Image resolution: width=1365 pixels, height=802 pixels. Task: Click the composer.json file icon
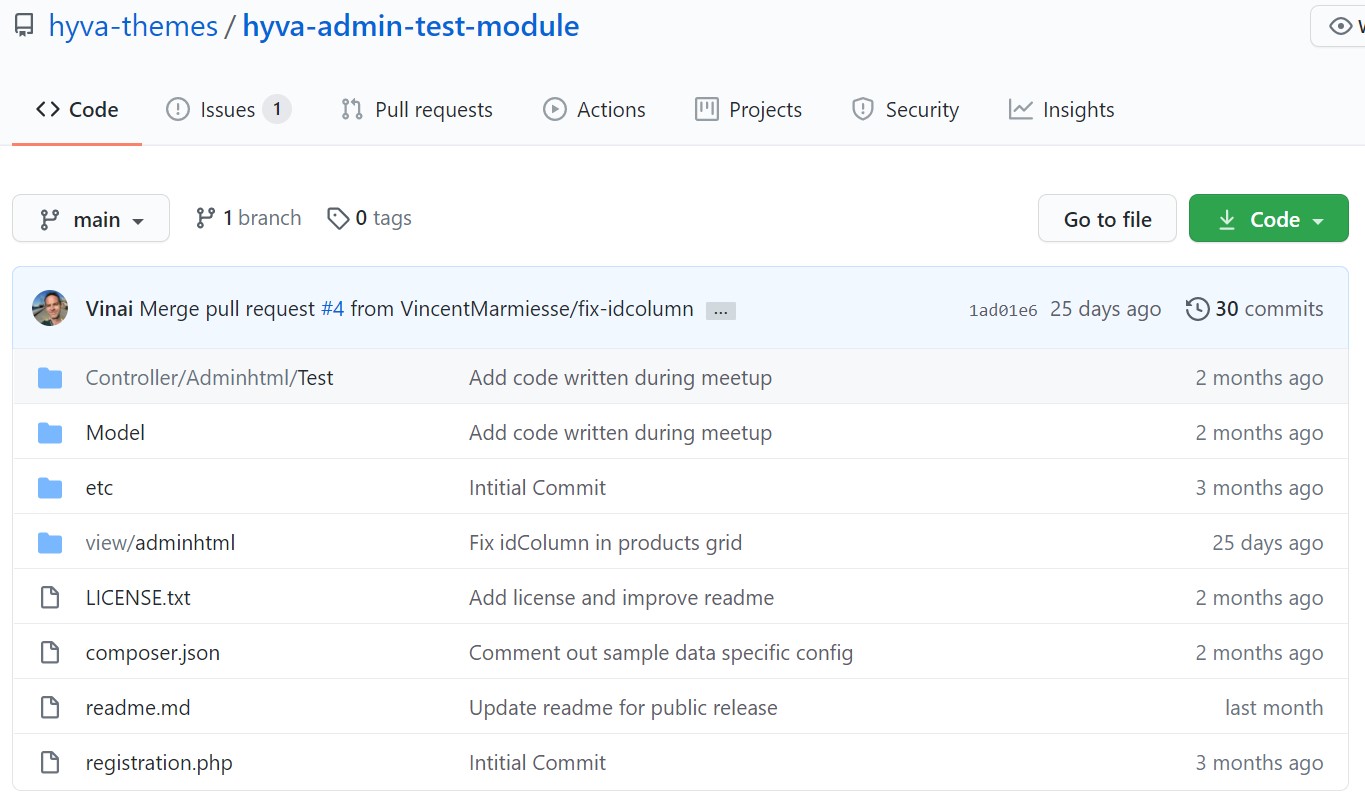click(x=49, y=653)
